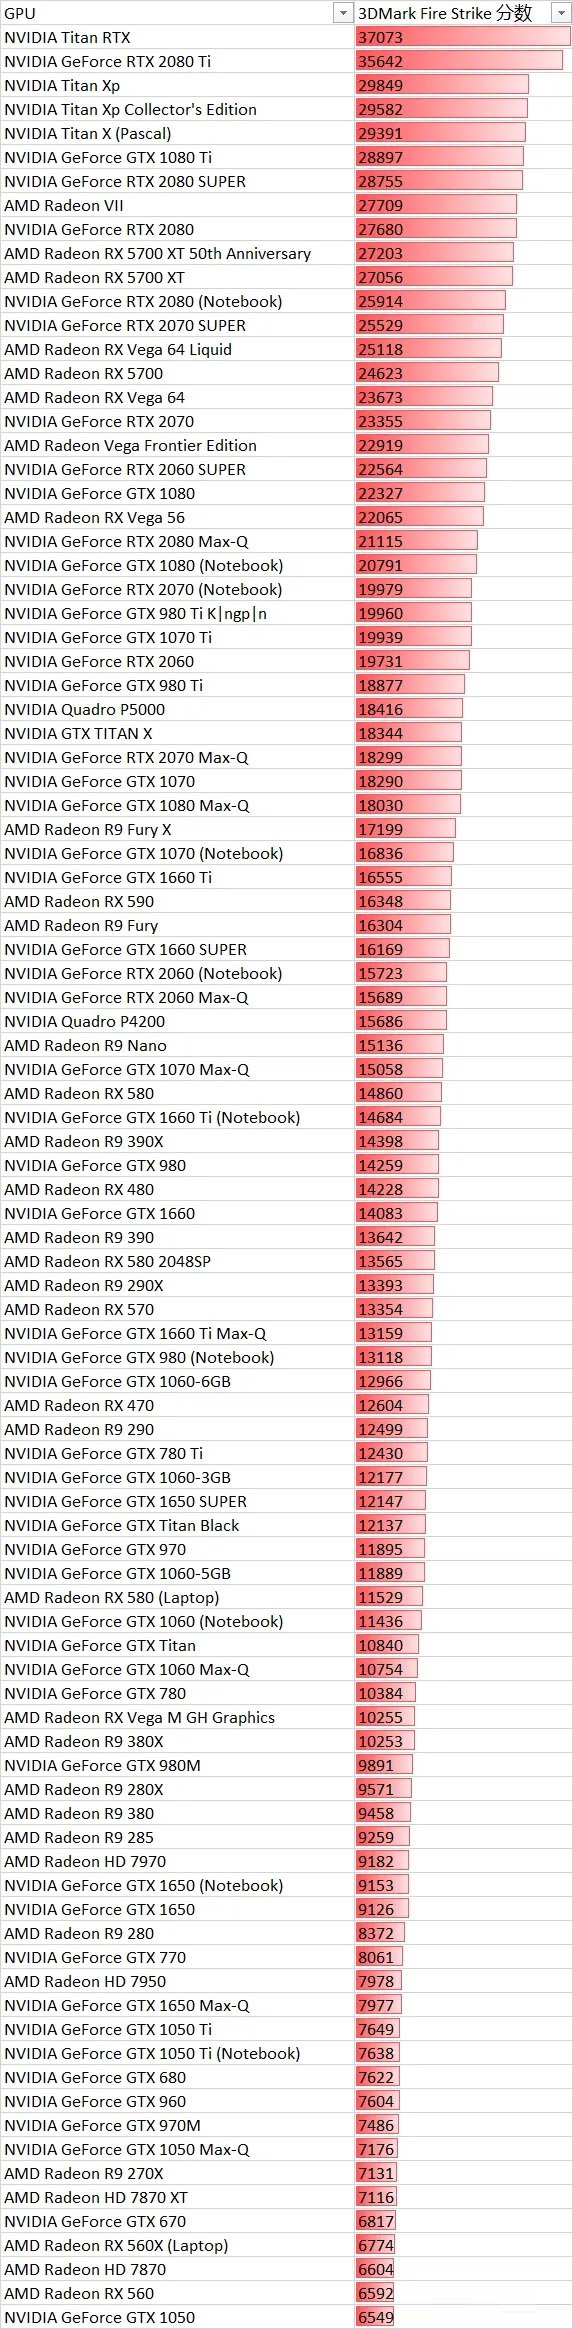
Task: Select score cell 37073
Action: click(x=464, y=37)
